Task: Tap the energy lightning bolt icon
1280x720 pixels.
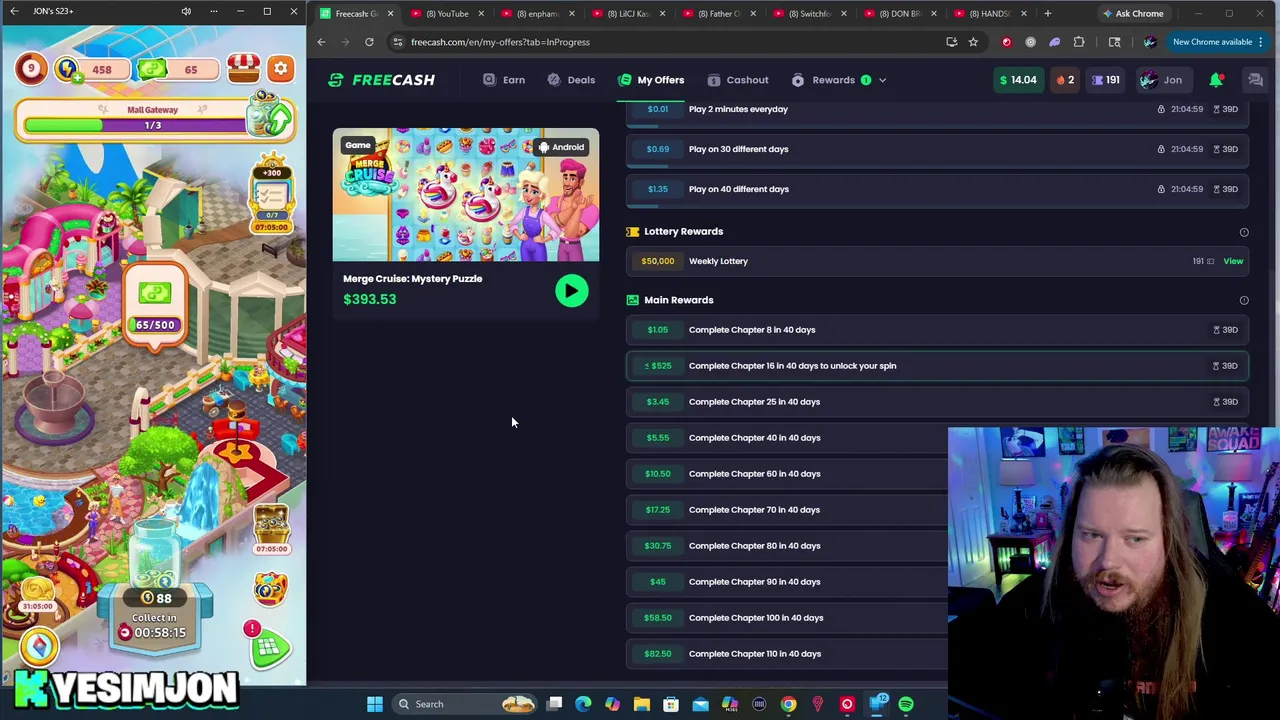Action: 66,69
